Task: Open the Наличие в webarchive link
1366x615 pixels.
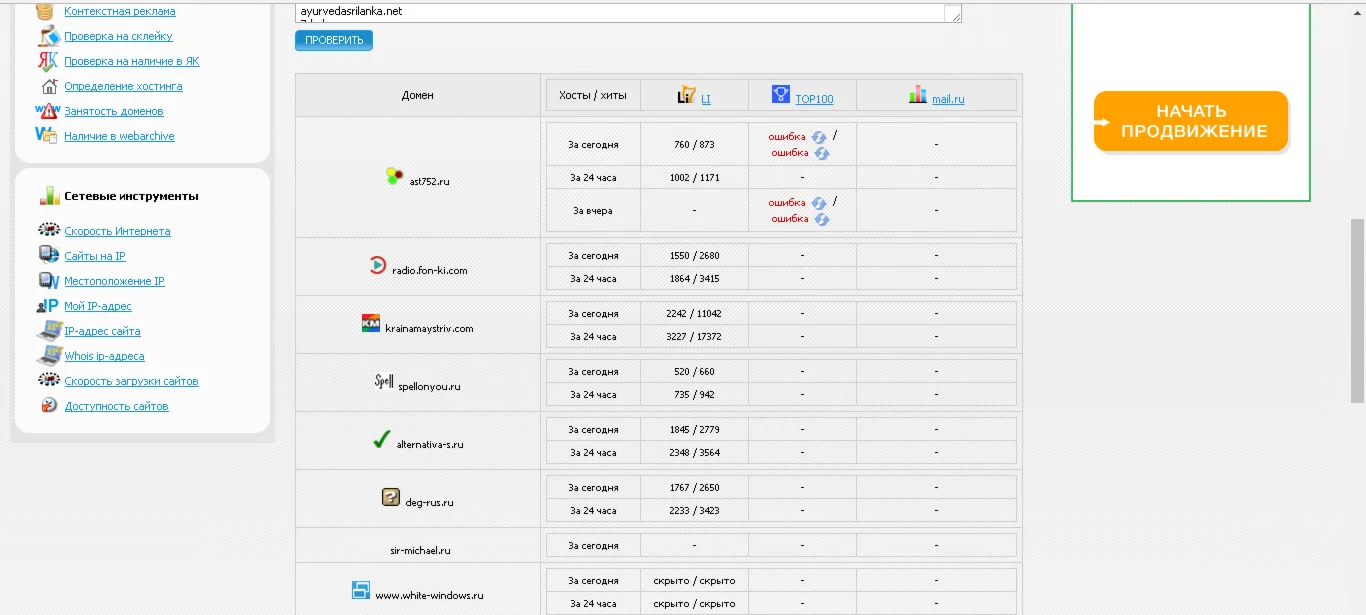Action: click(119, 137)
